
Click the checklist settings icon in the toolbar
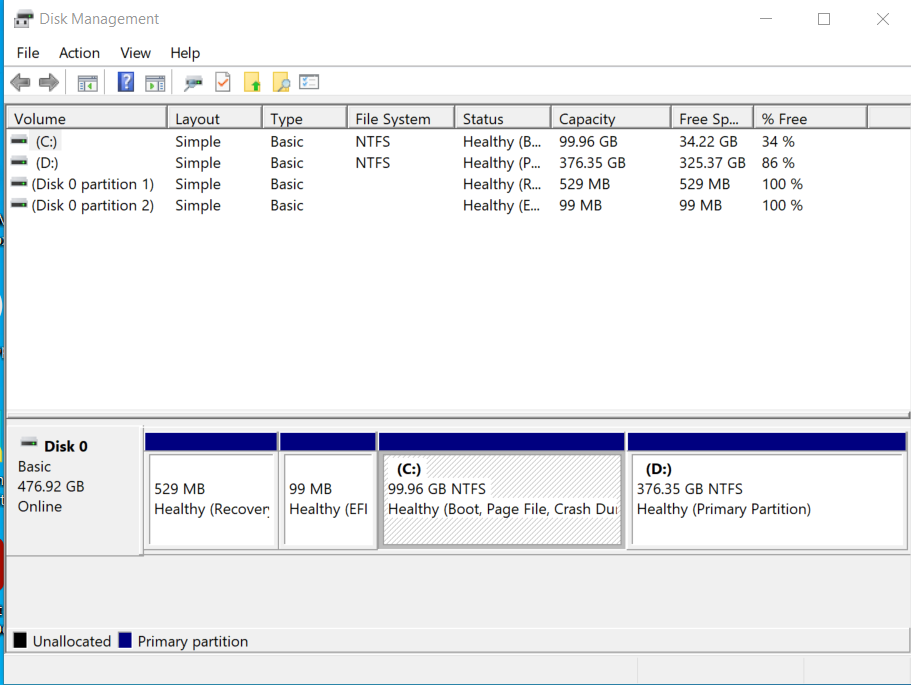coord(309,83)
